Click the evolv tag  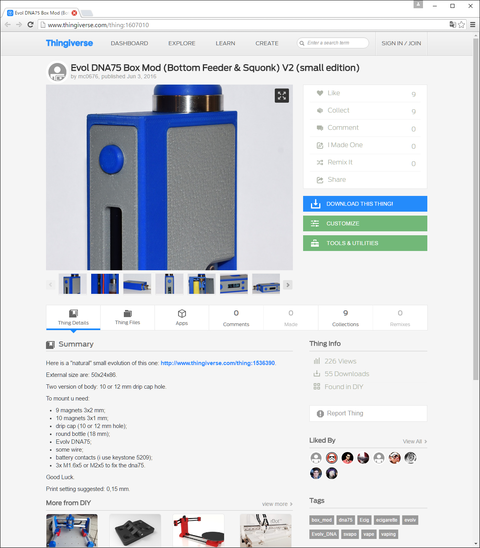point(410,520)
